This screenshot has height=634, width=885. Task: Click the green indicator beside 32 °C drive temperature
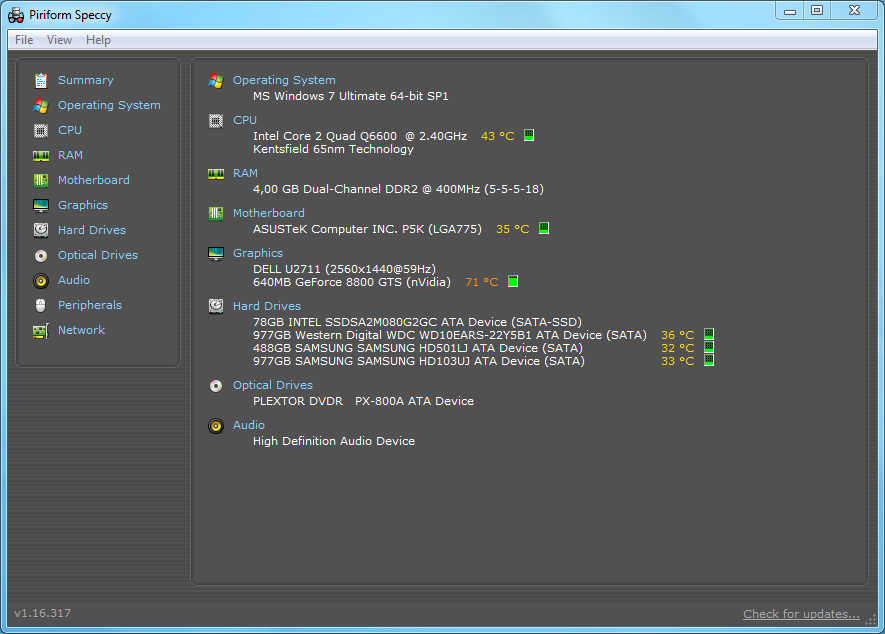point(709,347)
